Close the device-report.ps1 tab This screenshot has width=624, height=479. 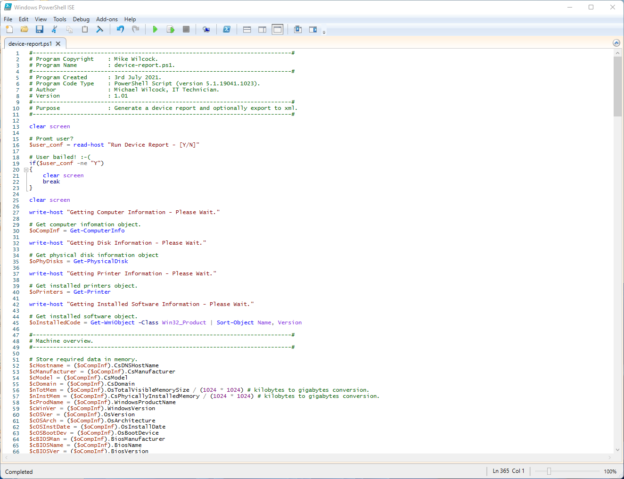[58, 44]
